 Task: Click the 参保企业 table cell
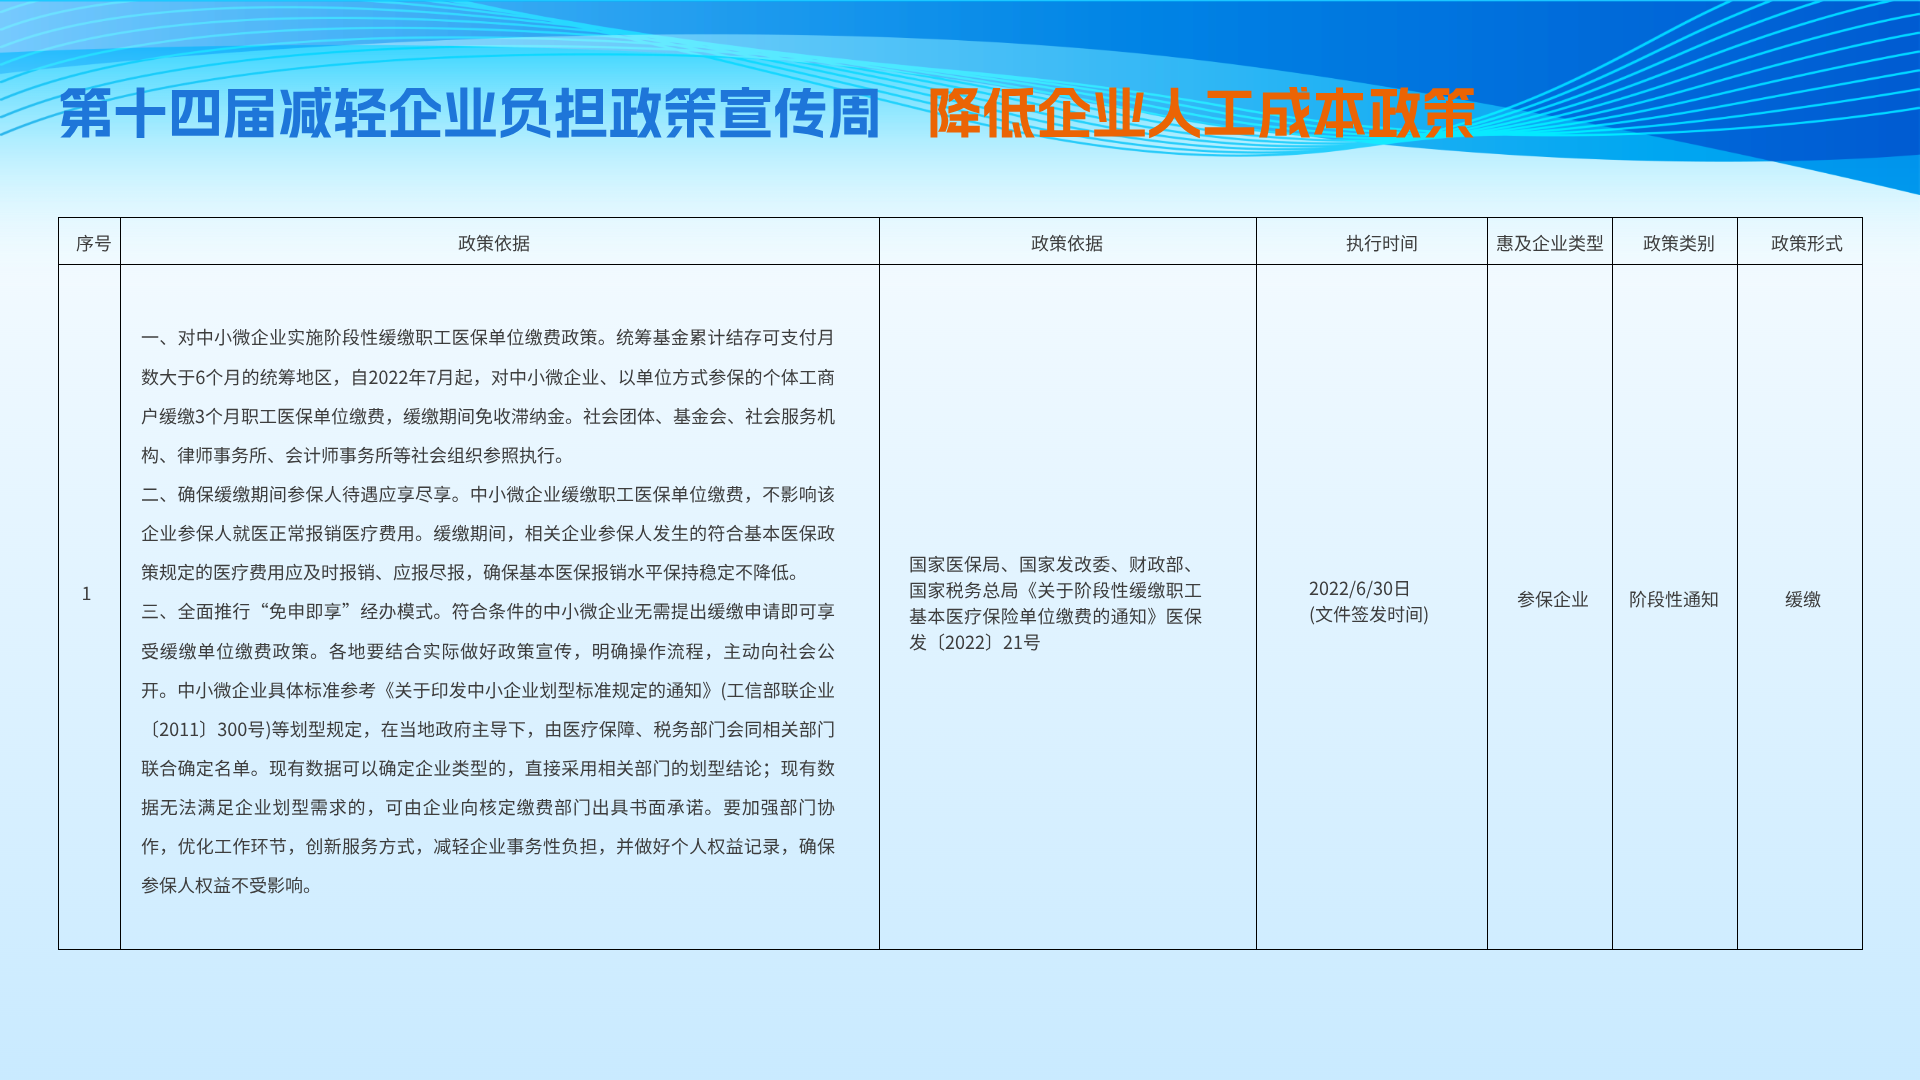1552,599
